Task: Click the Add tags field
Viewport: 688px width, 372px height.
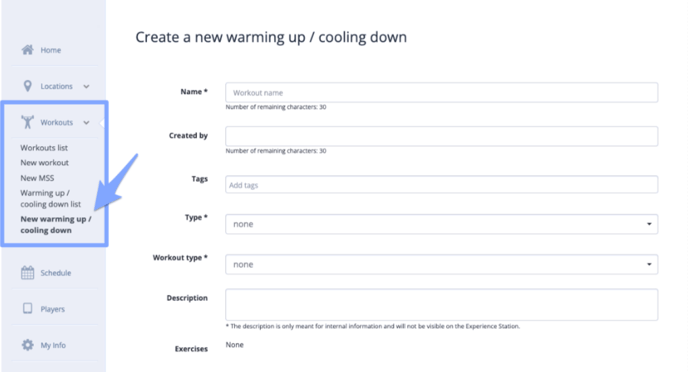Action: (441, 185)
